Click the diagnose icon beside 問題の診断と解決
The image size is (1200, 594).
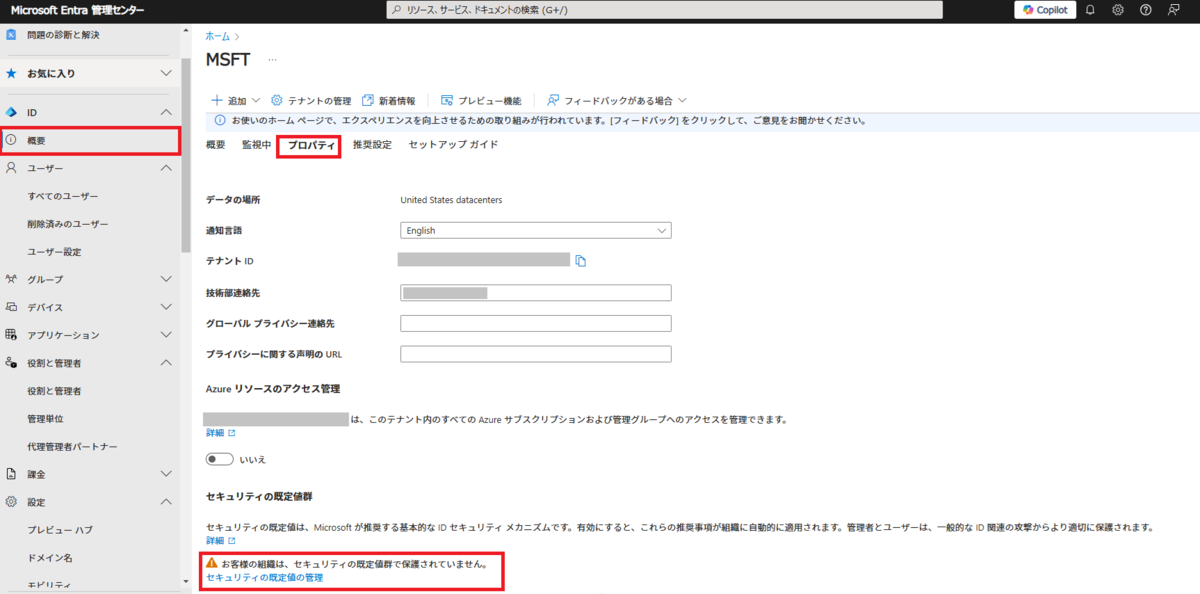[11, 35]
